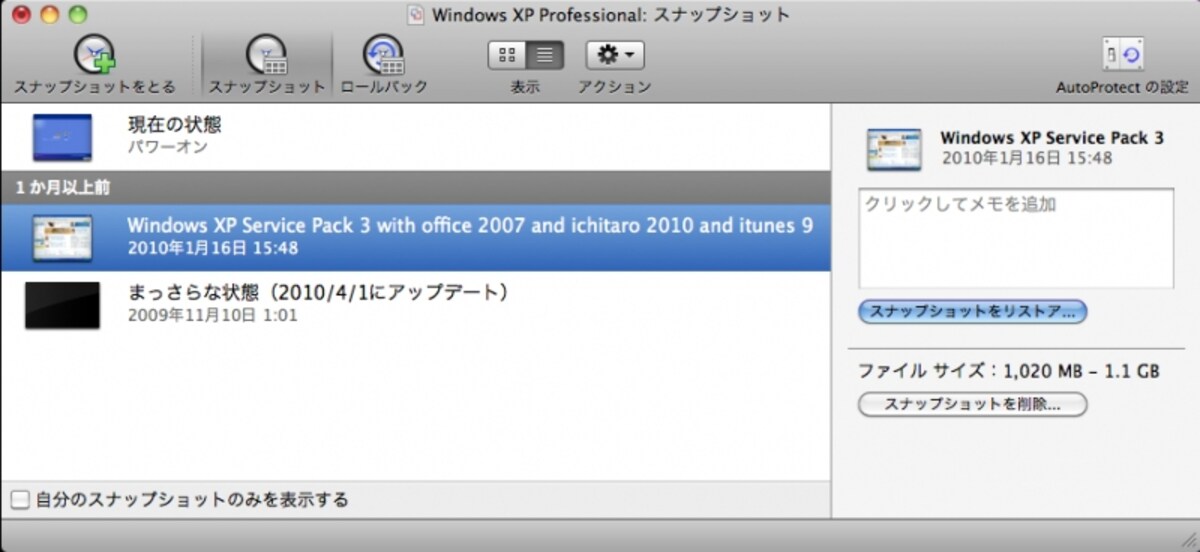Click スナップショットをリストア... button
Viewport: 1200px width, 552px height.
click(x=972, y=312)
